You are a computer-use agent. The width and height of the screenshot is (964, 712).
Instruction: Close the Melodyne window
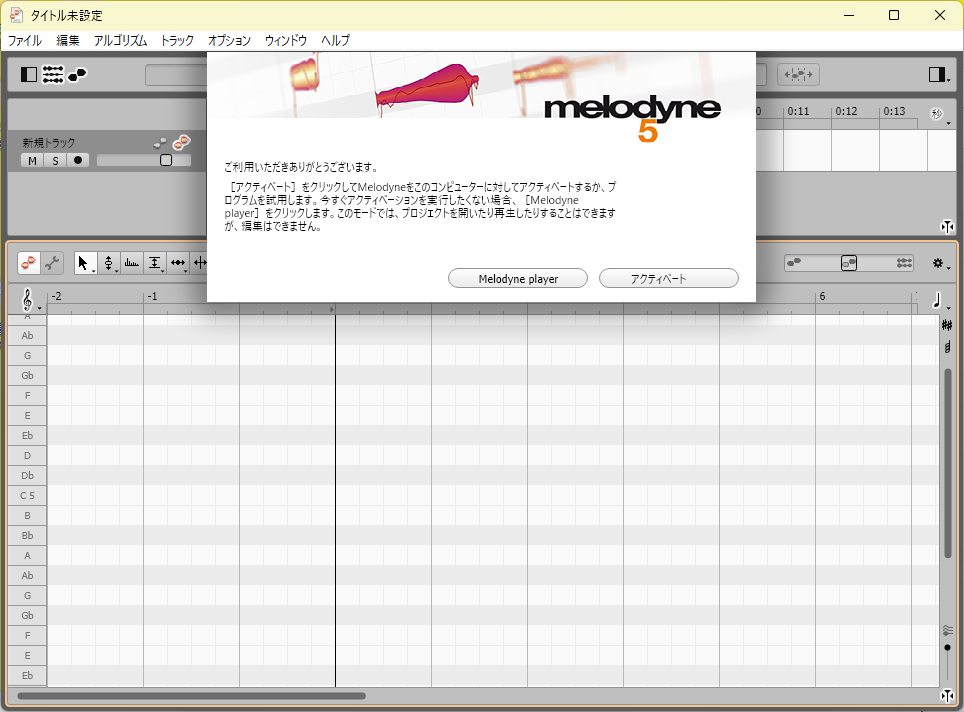939,15
